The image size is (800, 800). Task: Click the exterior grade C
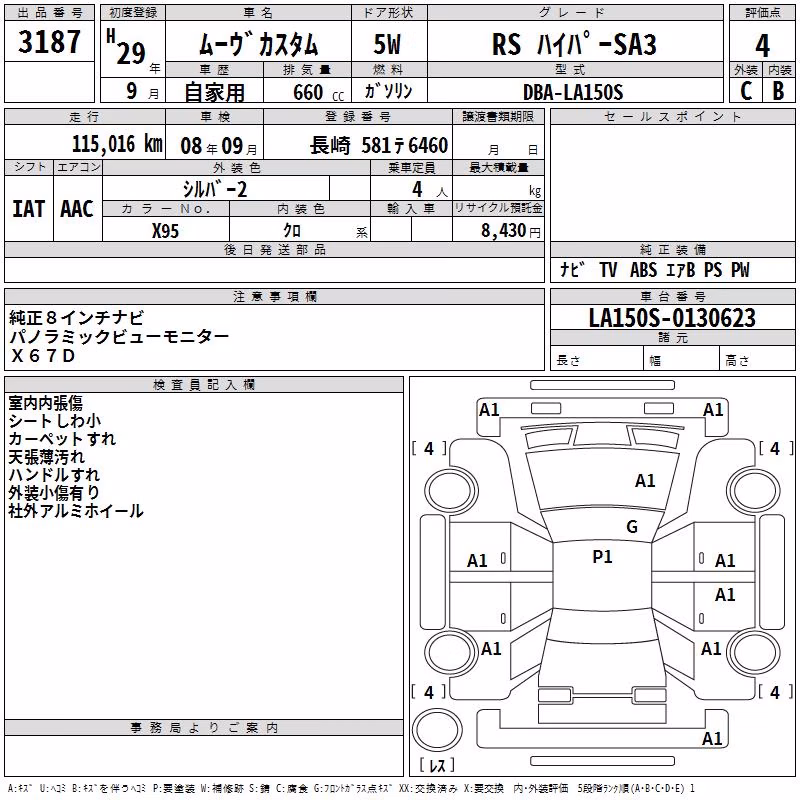tap(746, 91)
